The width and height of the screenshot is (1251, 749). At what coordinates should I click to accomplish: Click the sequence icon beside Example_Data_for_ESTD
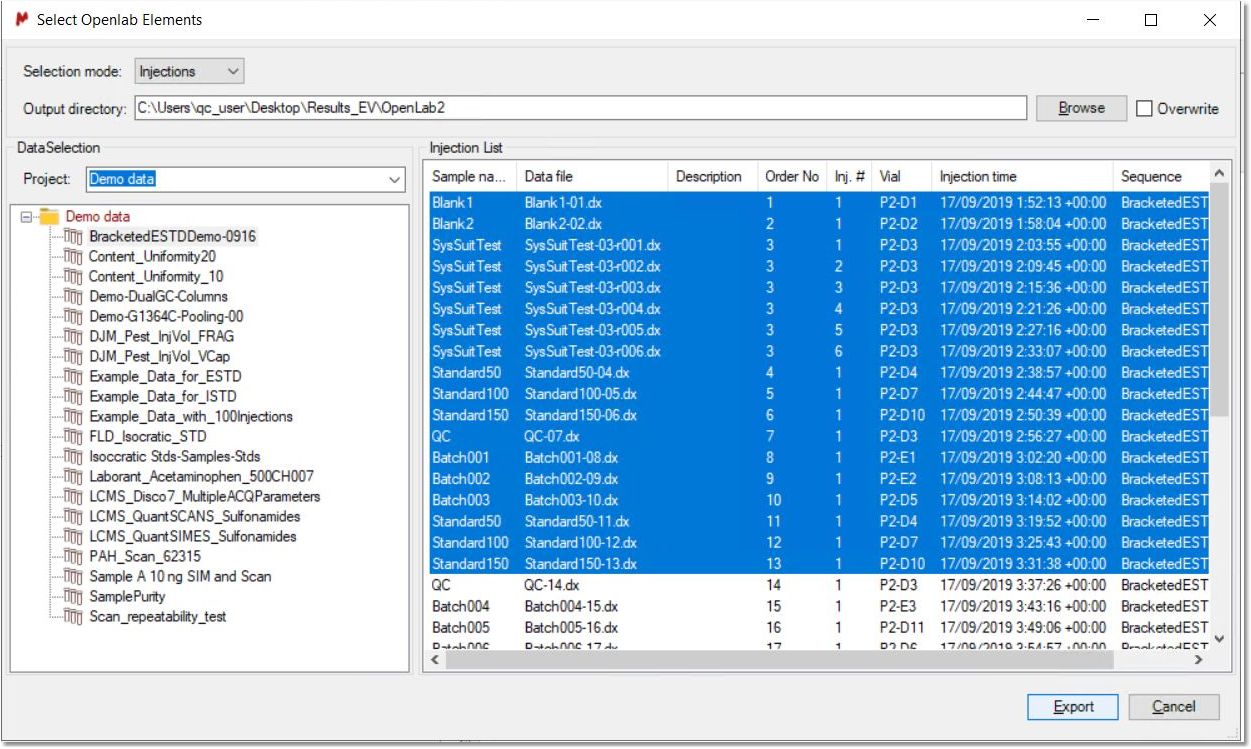(x=73, y=377)
